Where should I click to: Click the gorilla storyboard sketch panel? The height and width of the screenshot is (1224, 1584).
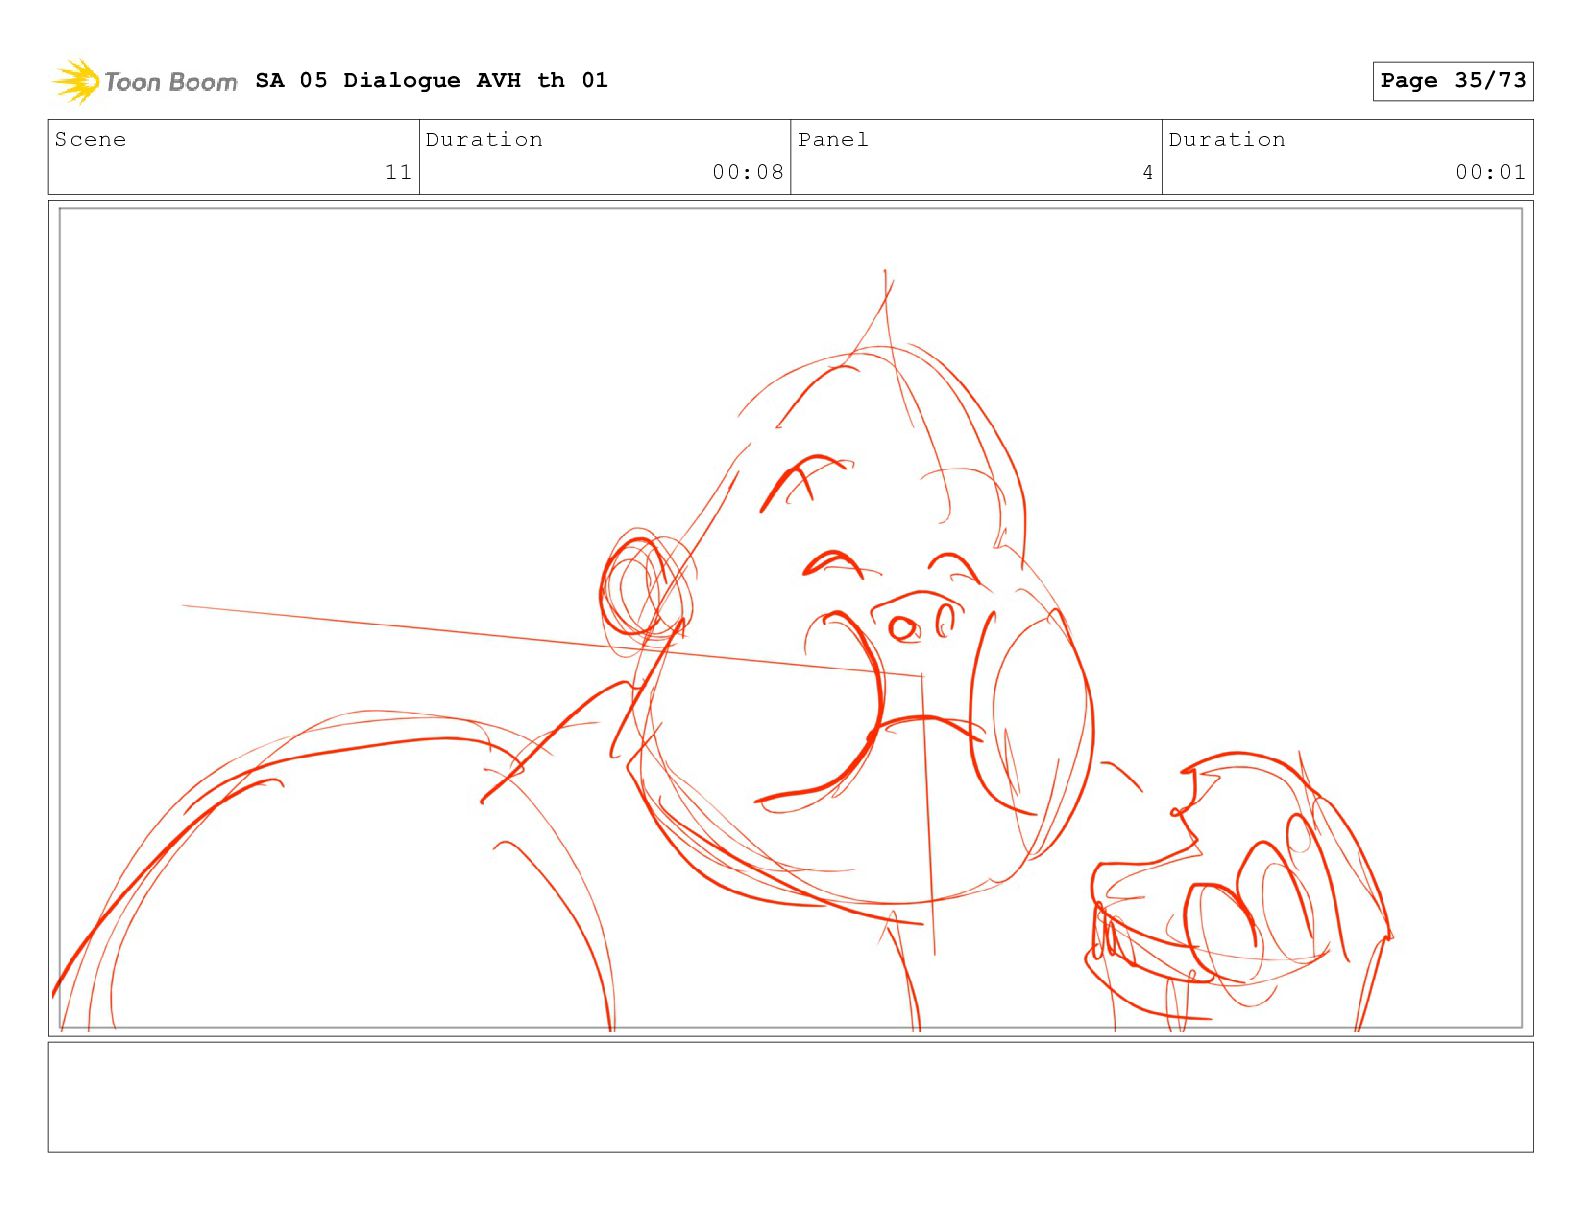click(790, 618)
